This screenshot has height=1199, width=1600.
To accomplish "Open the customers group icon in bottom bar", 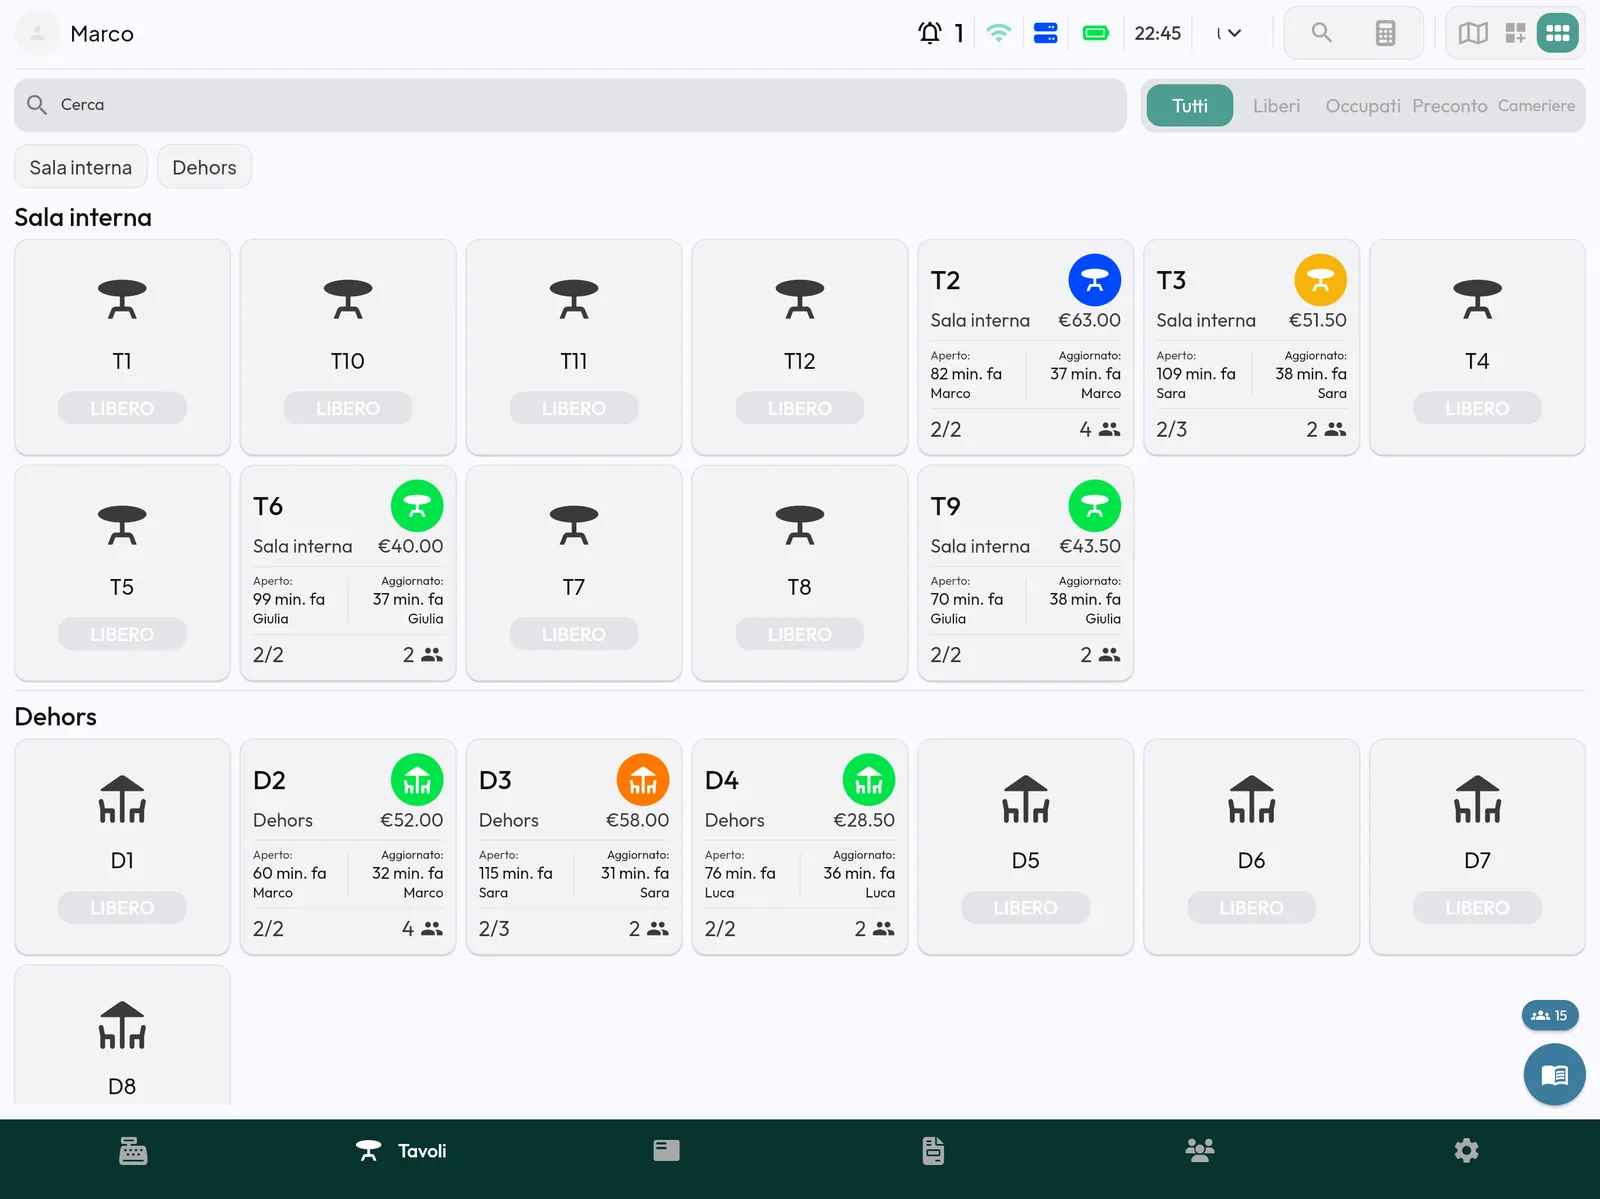I will (x=1199, y=1151).
